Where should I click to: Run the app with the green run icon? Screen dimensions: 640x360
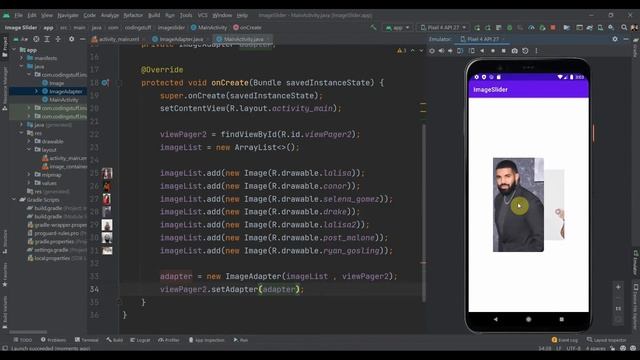tap(477, 27)
